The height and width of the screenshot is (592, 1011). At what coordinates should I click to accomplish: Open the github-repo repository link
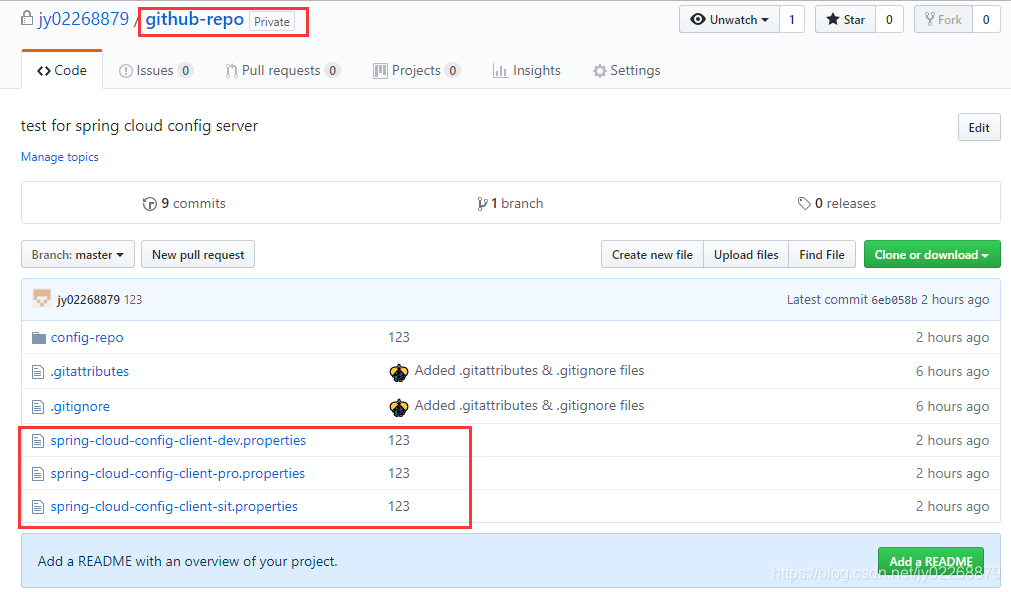tap(195, 19)
